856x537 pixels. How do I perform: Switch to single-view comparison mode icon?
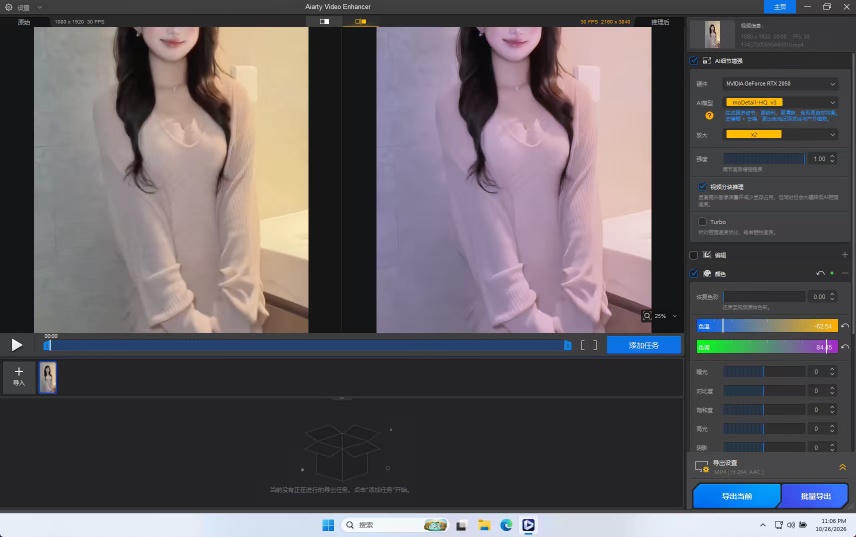coord(324,21)
